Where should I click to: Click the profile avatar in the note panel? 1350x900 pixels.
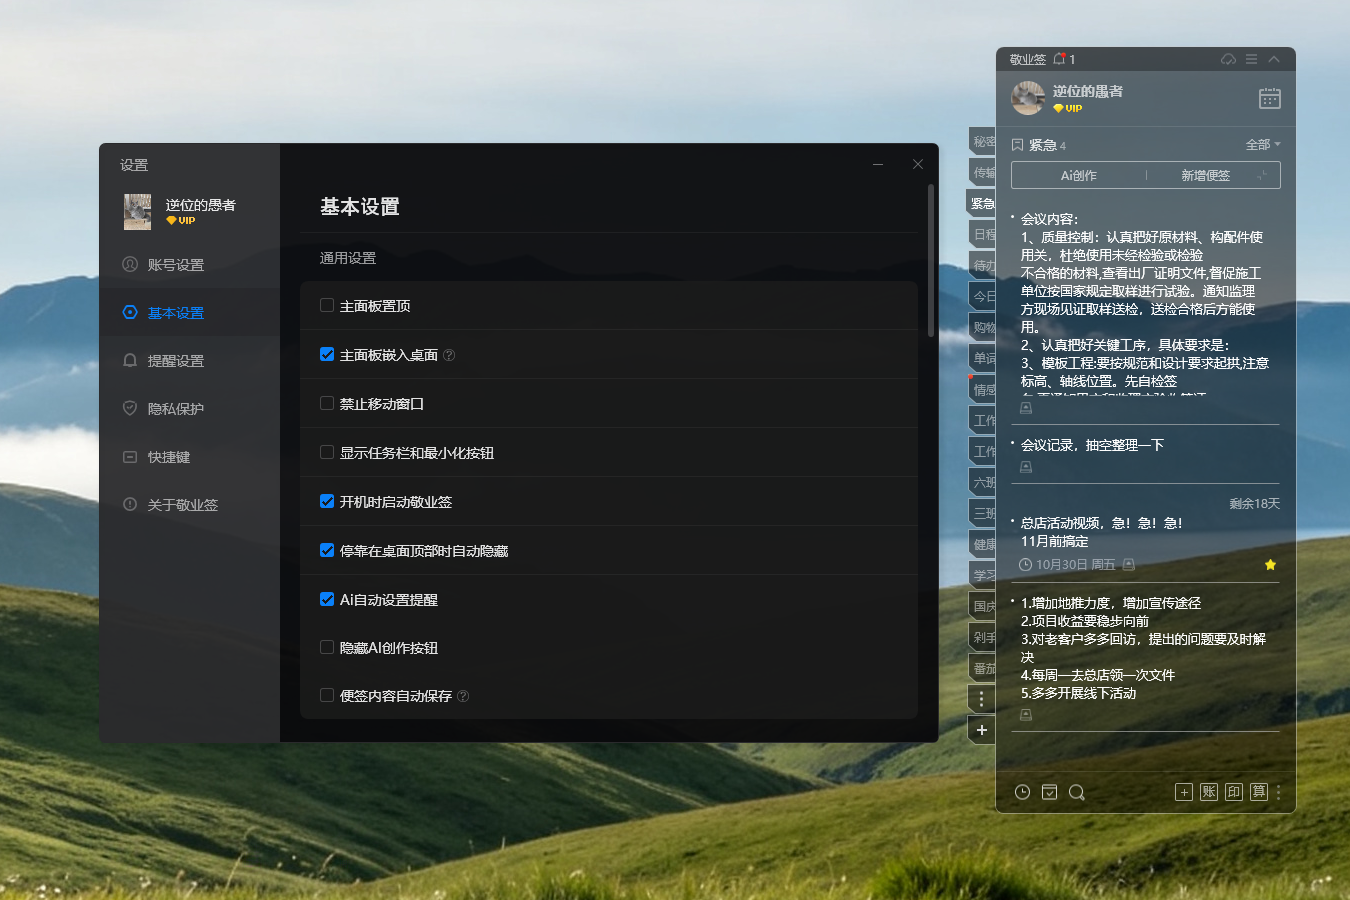(x=1028, y=98)
